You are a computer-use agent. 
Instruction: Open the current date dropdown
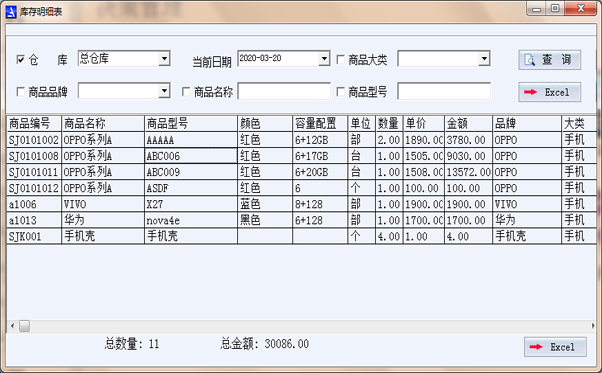click(x=324, y=59)
